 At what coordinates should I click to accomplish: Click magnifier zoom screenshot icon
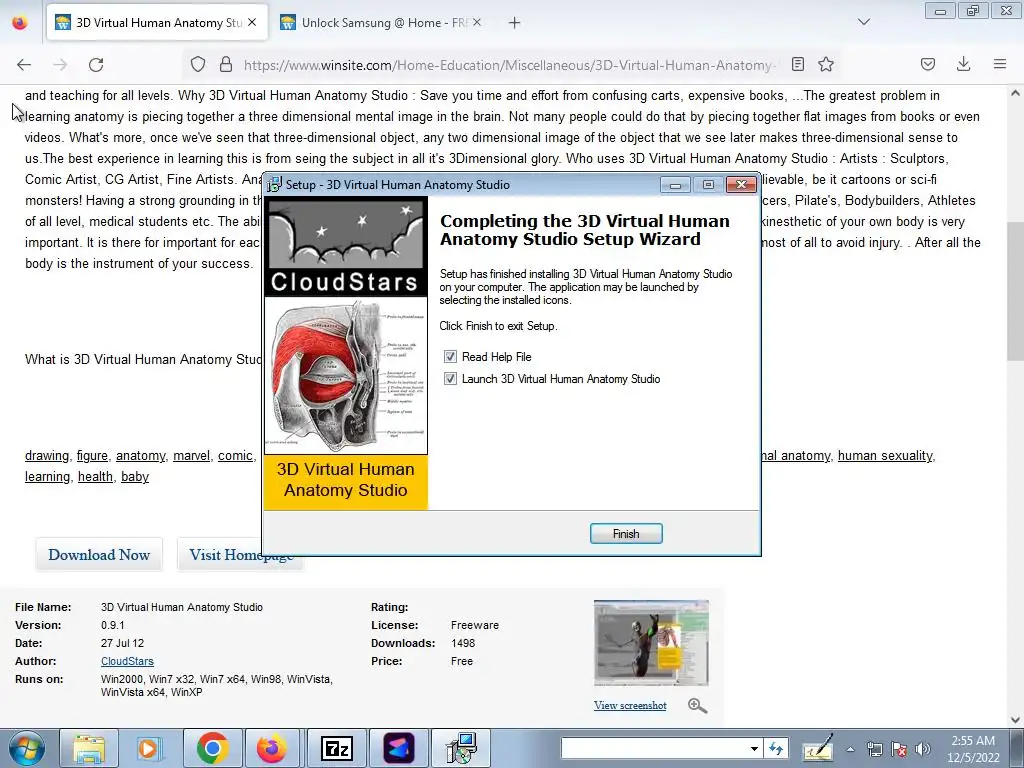pos(697,705)
